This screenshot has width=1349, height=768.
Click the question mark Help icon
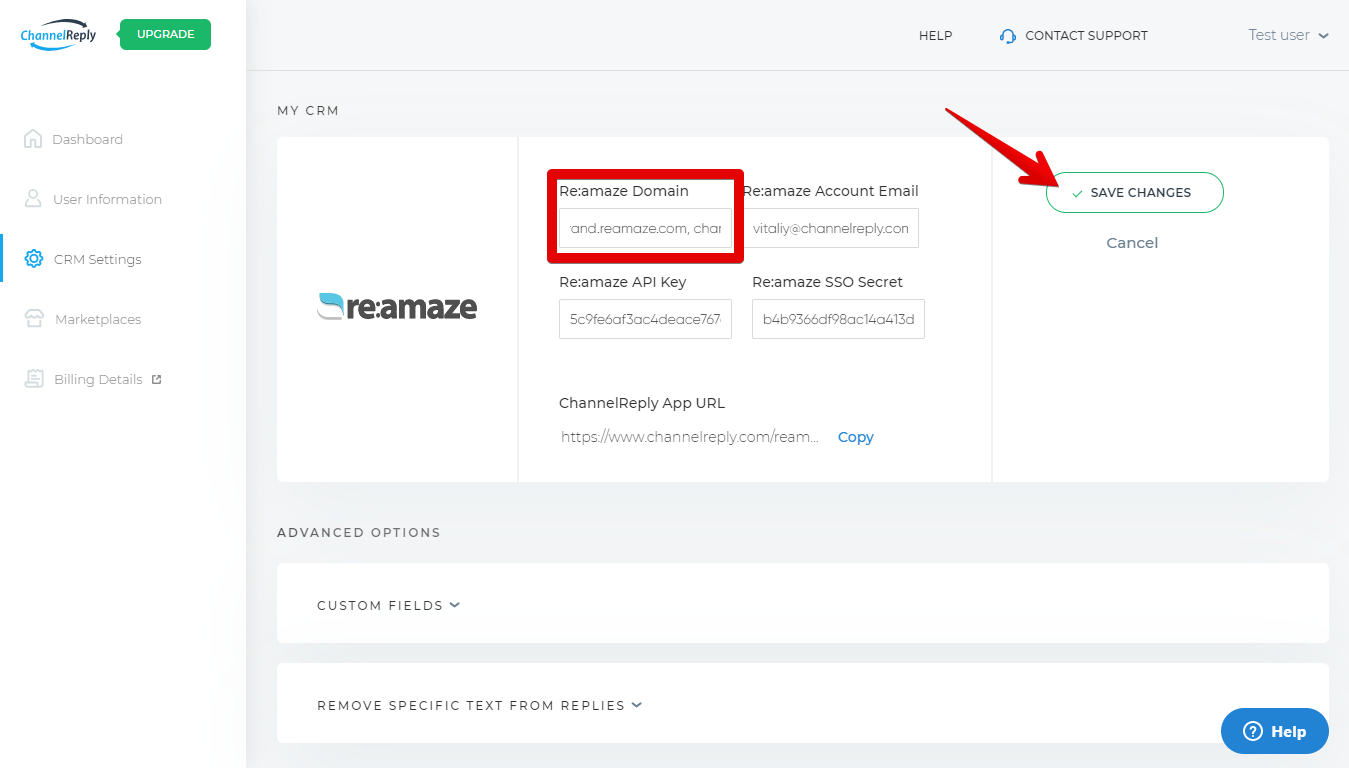pos(1253,731)
